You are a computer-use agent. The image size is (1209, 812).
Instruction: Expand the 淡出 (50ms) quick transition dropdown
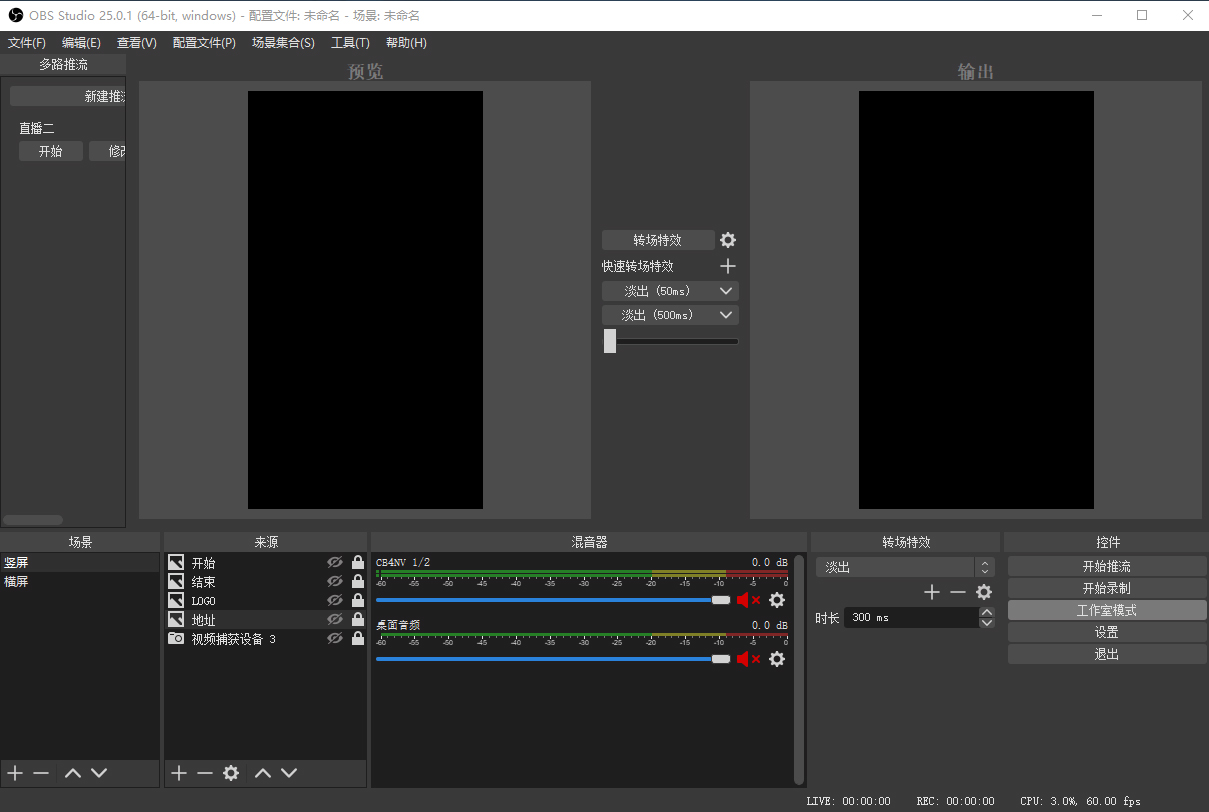click(727, 291)
